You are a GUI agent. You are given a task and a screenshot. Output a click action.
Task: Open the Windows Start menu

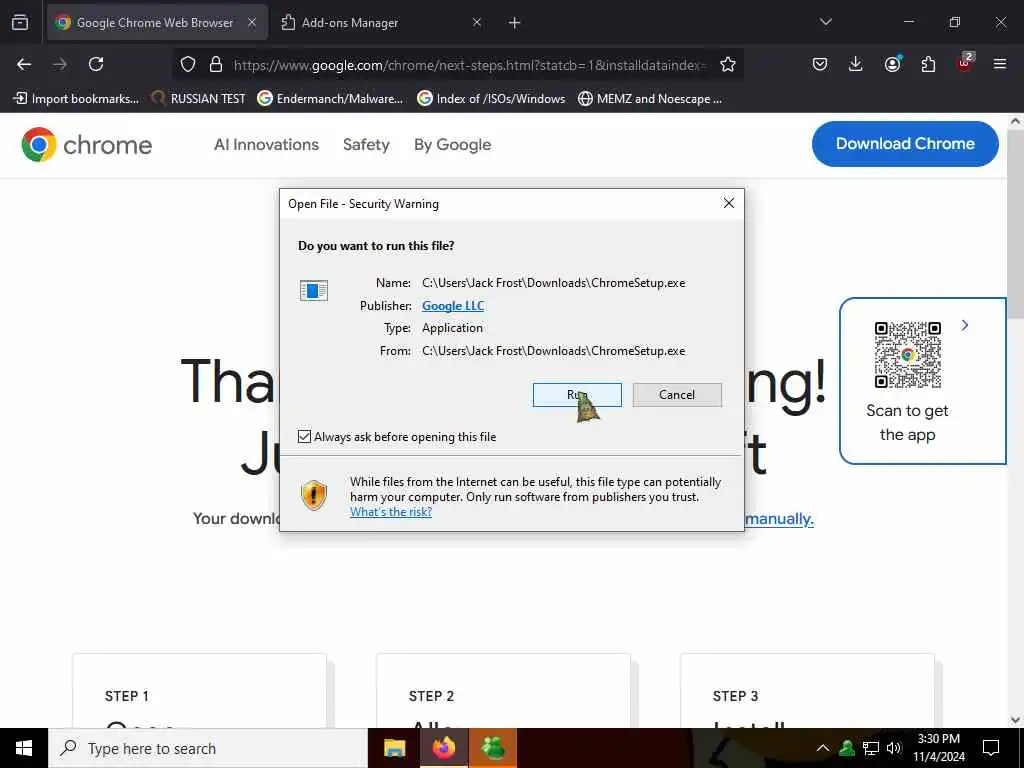24,748
